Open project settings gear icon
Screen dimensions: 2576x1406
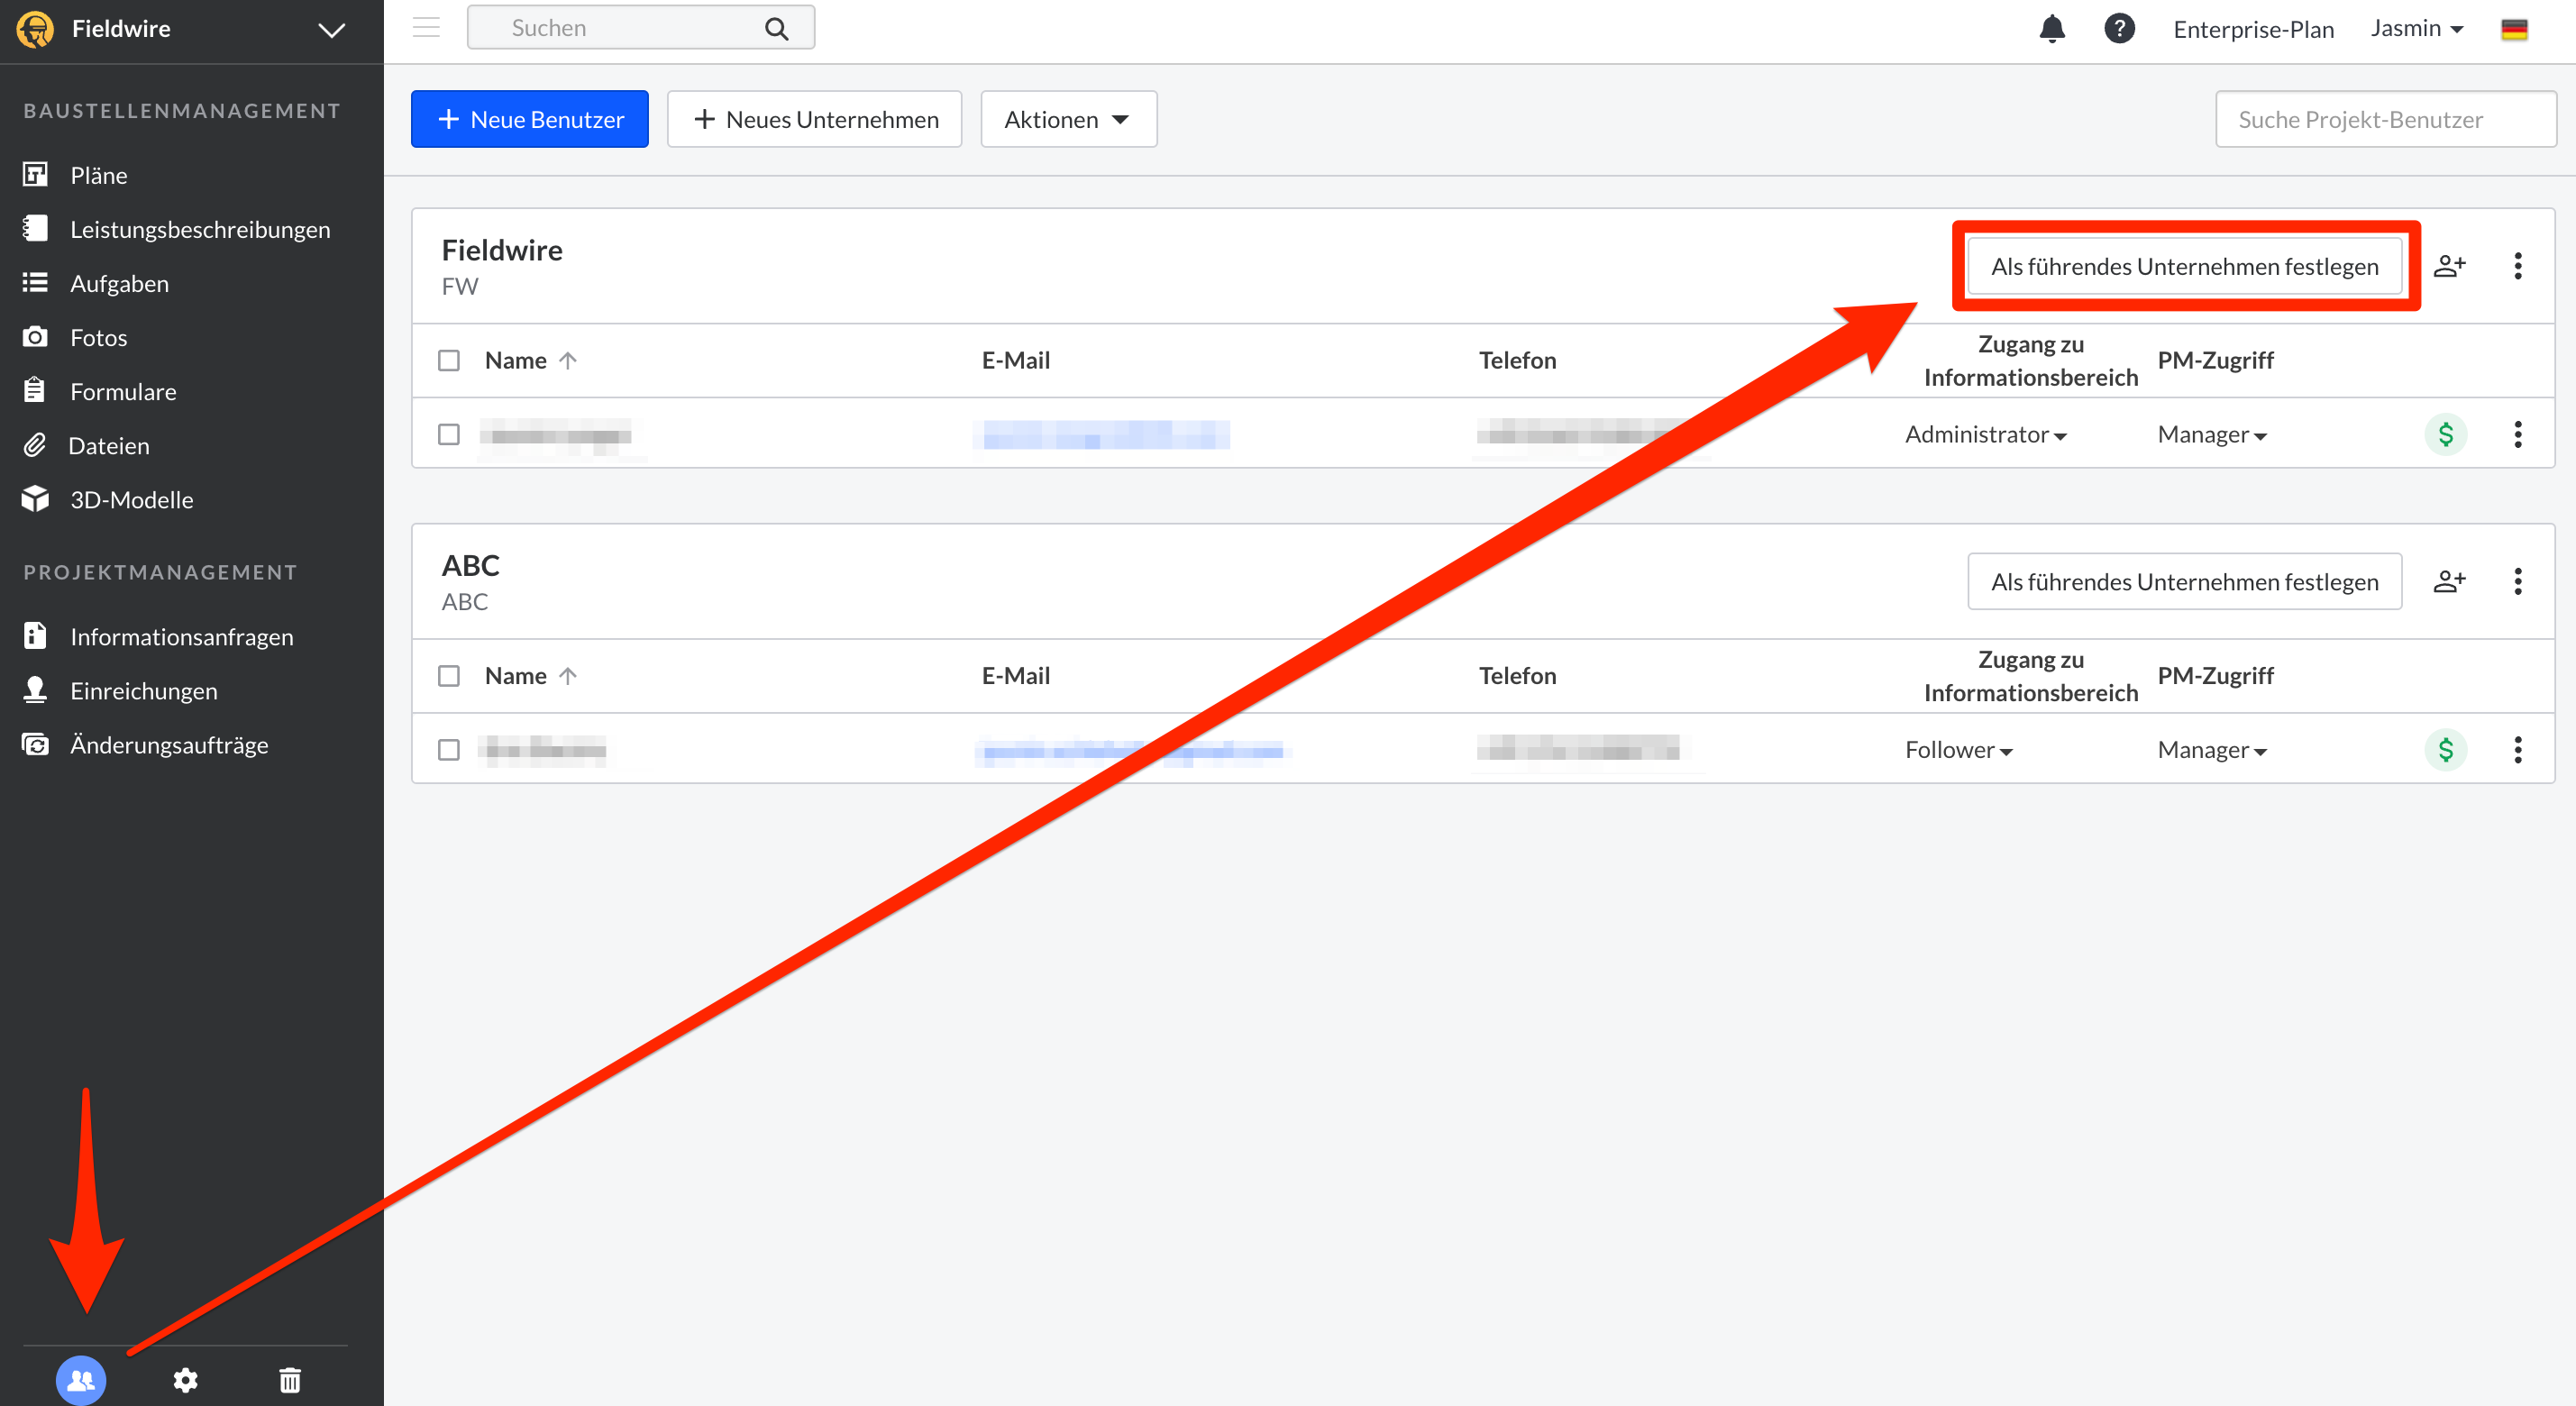click(185, 1380)
